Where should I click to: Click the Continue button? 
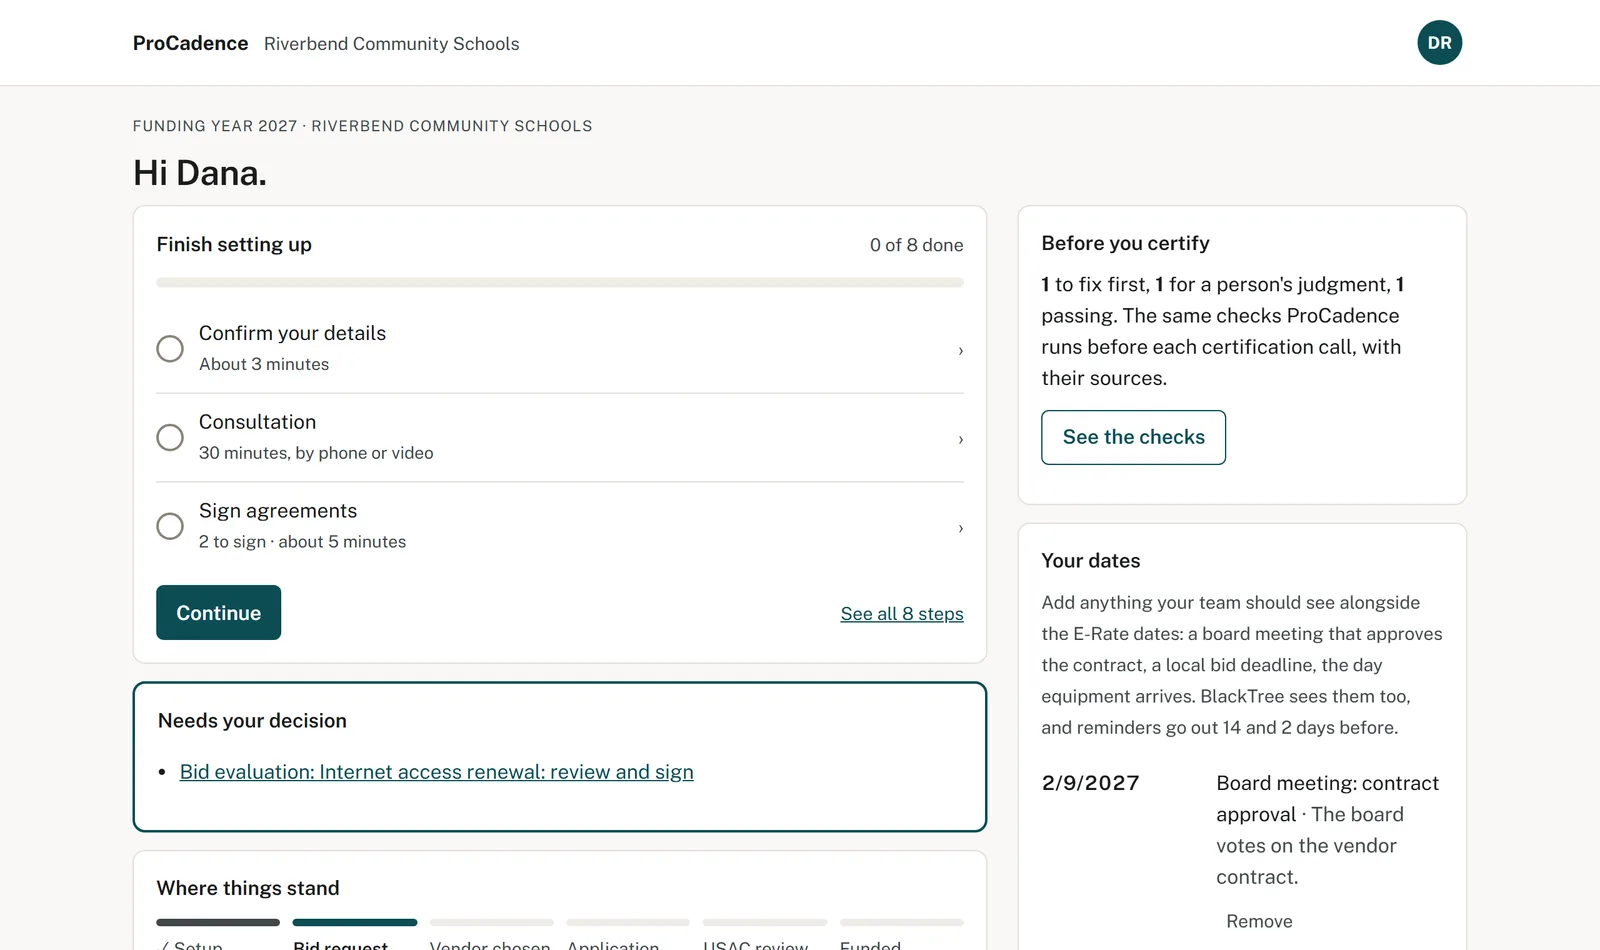pyautogui.click(x=218, y=613)
